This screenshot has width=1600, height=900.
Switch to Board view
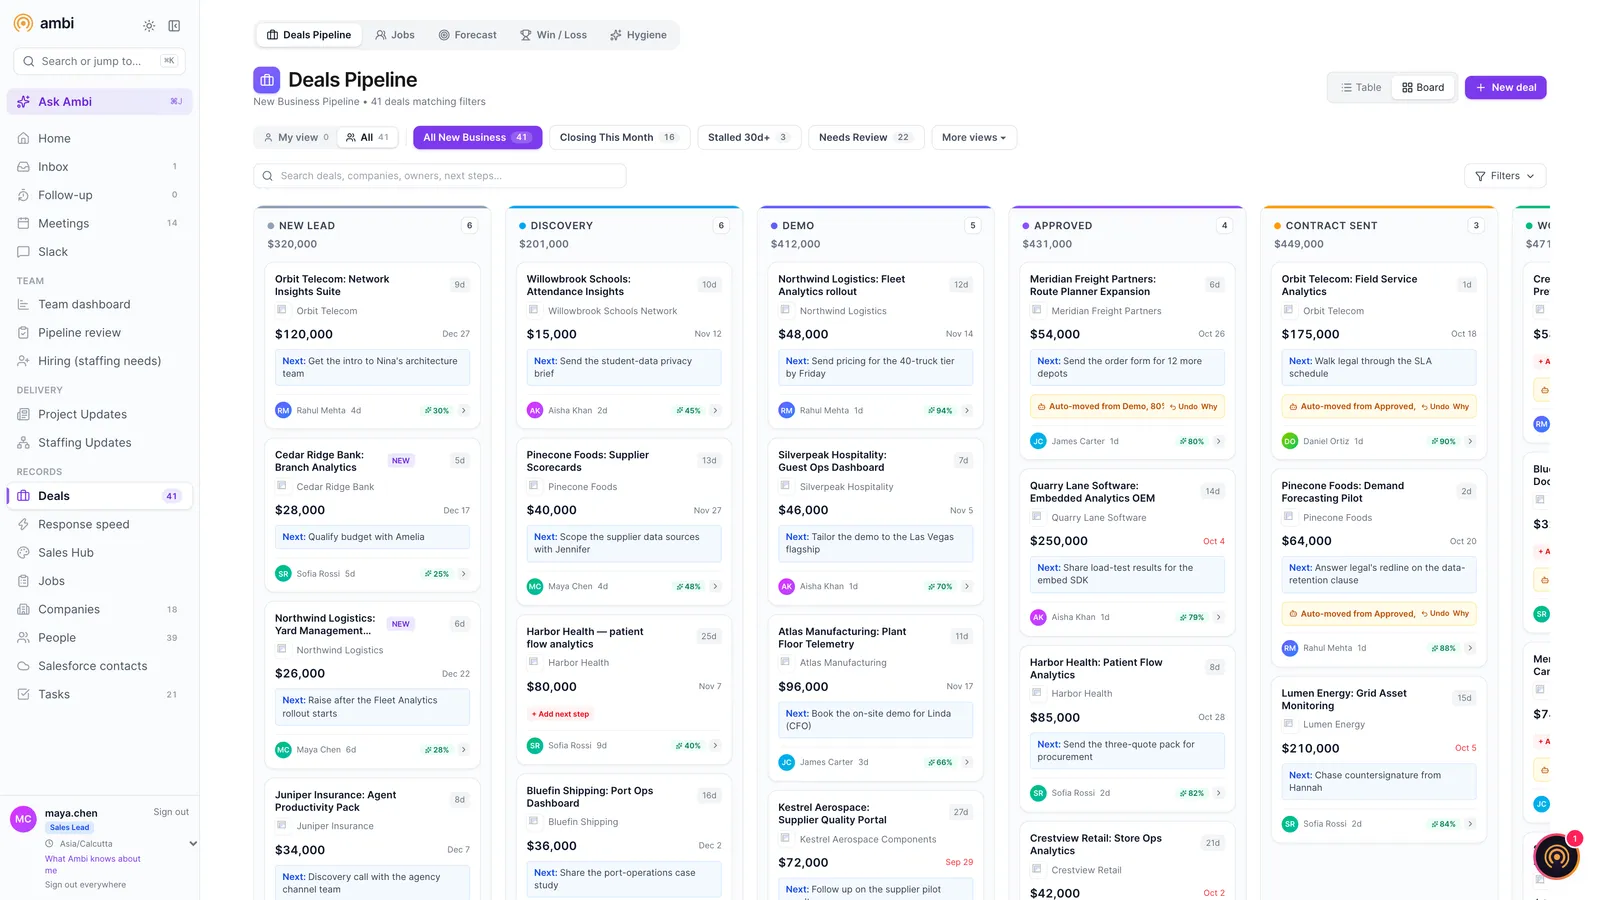1423,88
